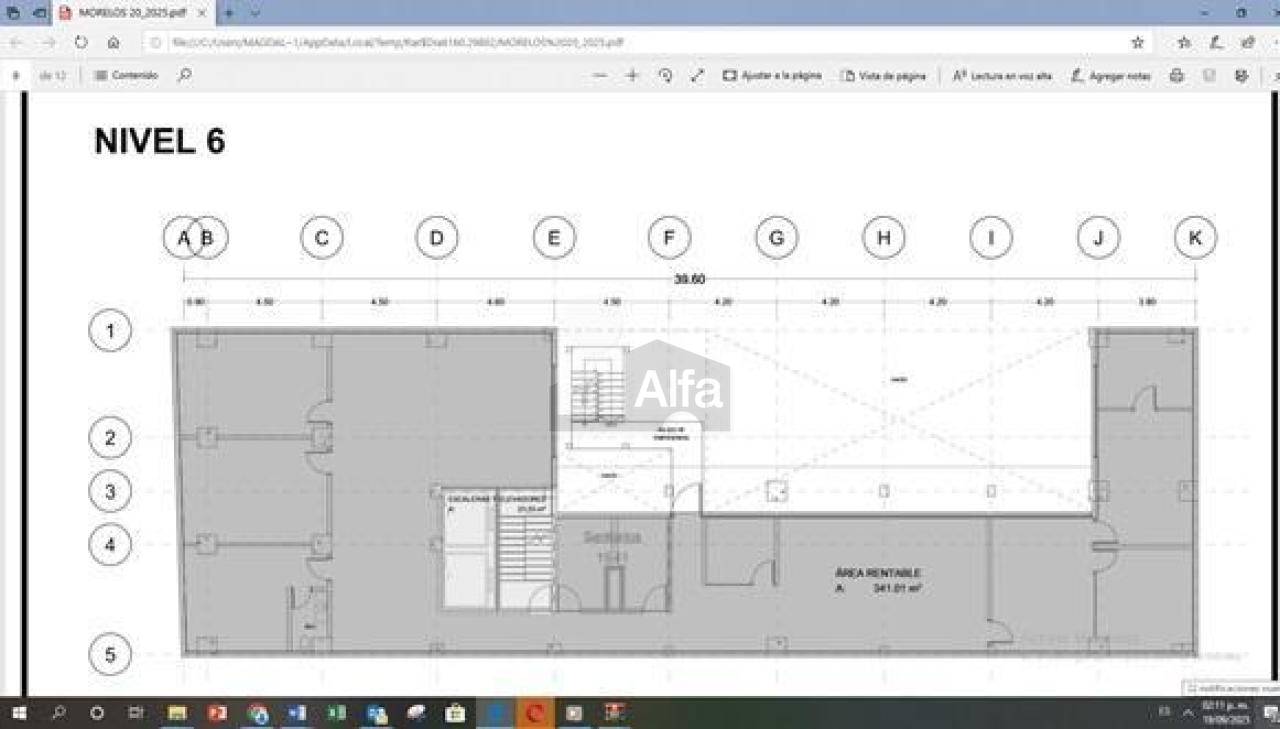Open the favorites hub icon
Screen dimensions: 1280x729
pyautogui.click(x=1184, y=43)
